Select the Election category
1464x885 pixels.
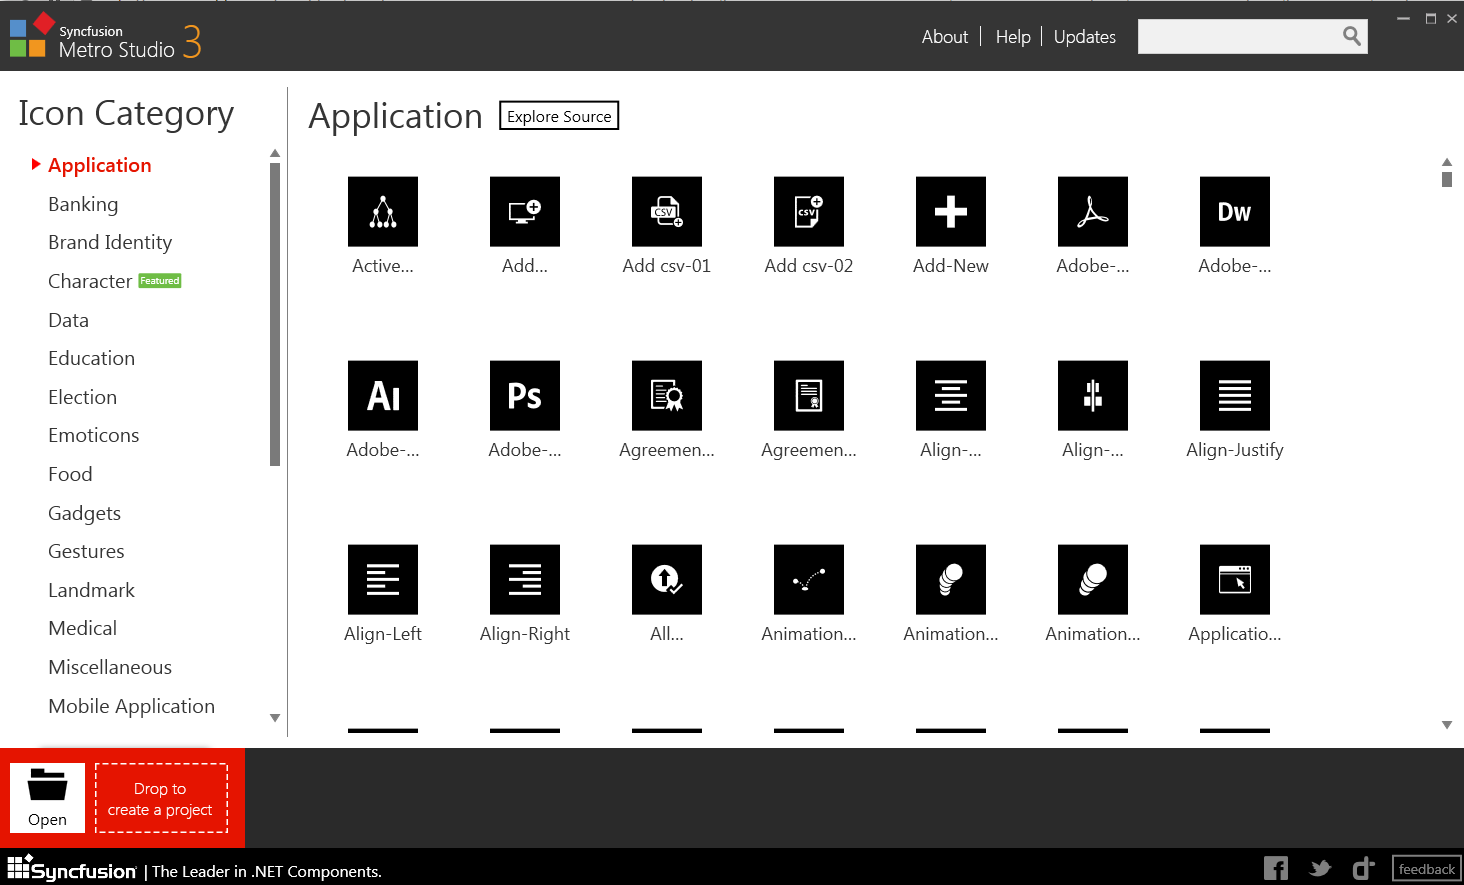(x=82, y=397)
